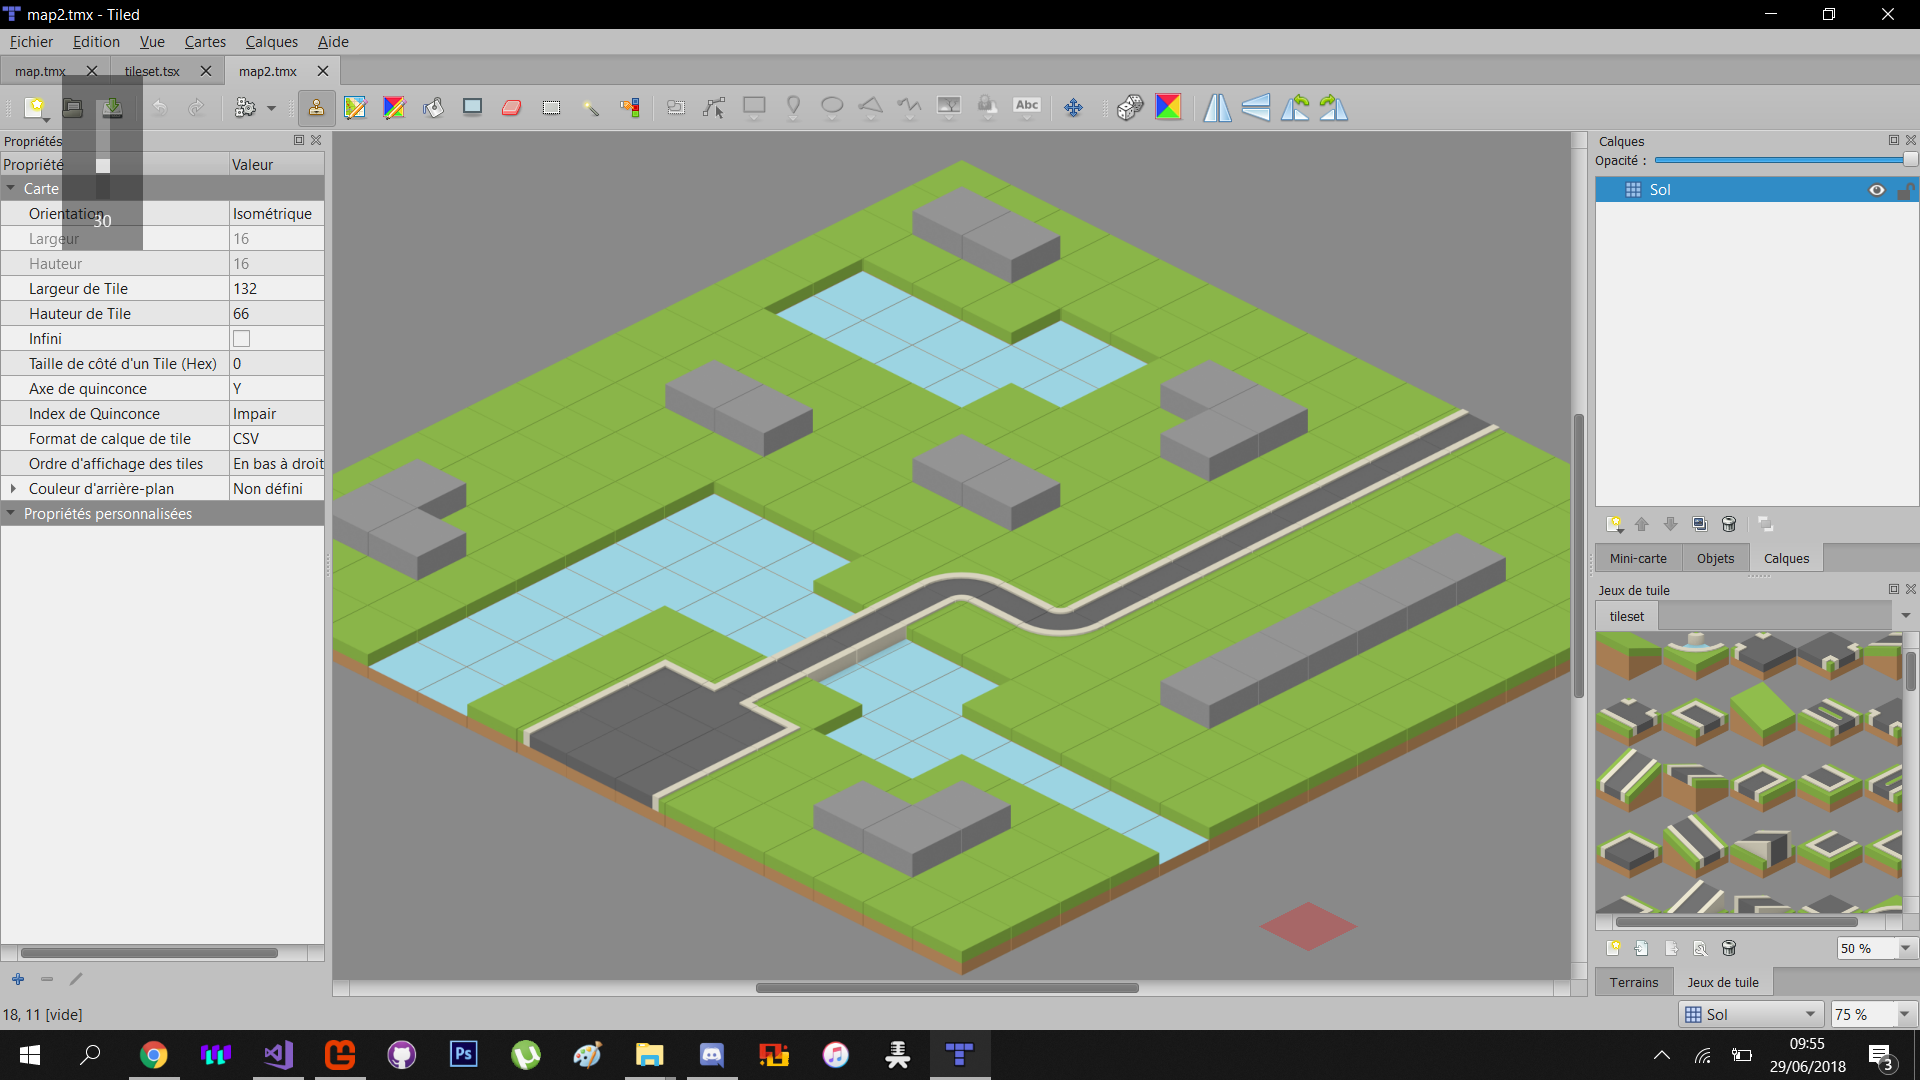
Task: Open Discord from the Windows taskbar
Action: click(x=711, y=1054)
